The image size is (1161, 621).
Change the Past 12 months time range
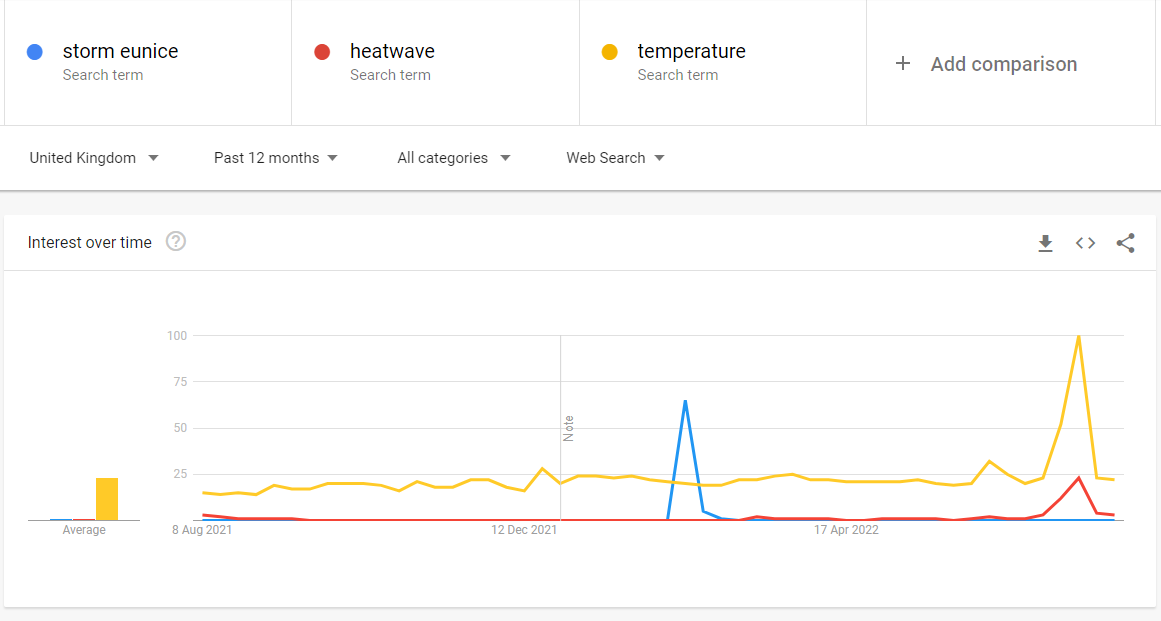(276, 158)
